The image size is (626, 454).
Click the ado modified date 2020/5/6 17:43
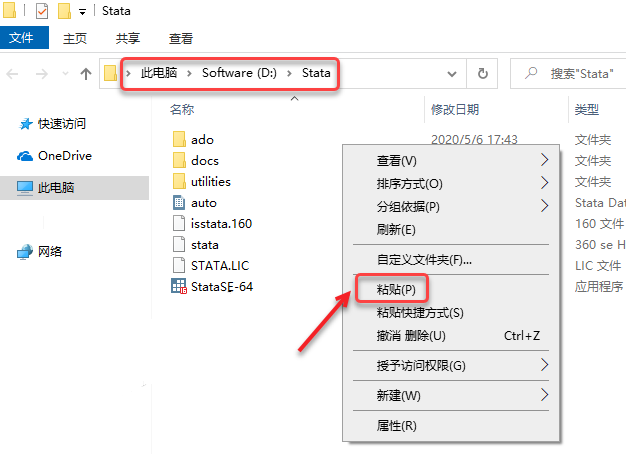474,139
